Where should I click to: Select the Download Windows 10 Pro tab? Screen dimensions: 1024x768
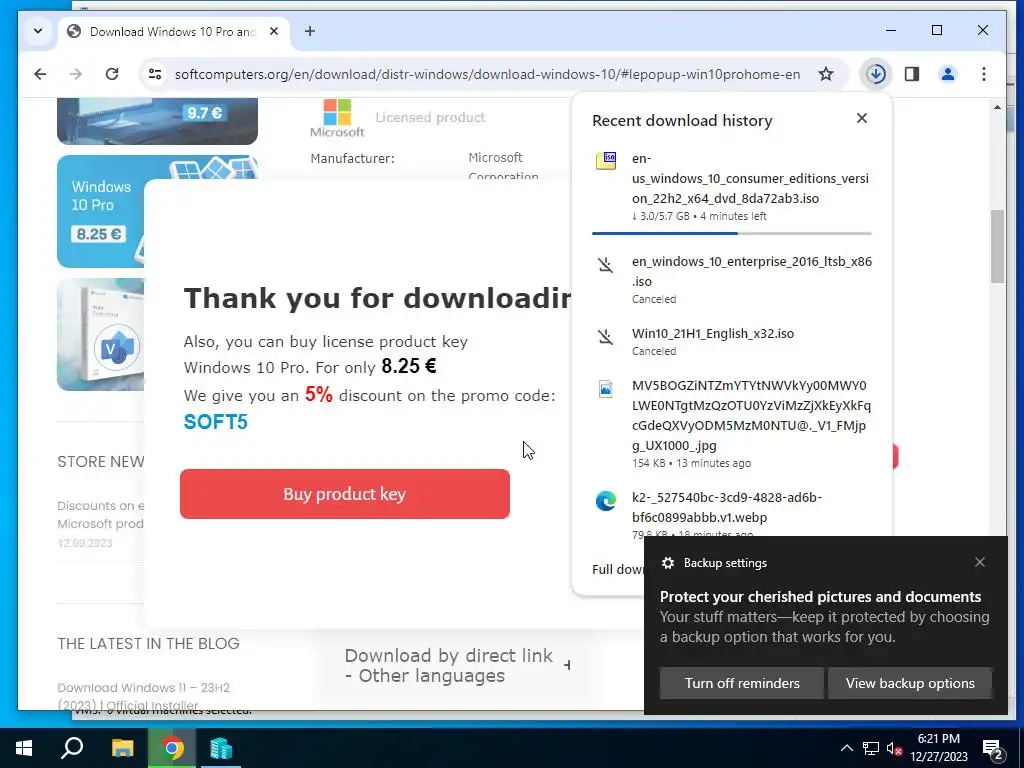[x=172, y=31]
